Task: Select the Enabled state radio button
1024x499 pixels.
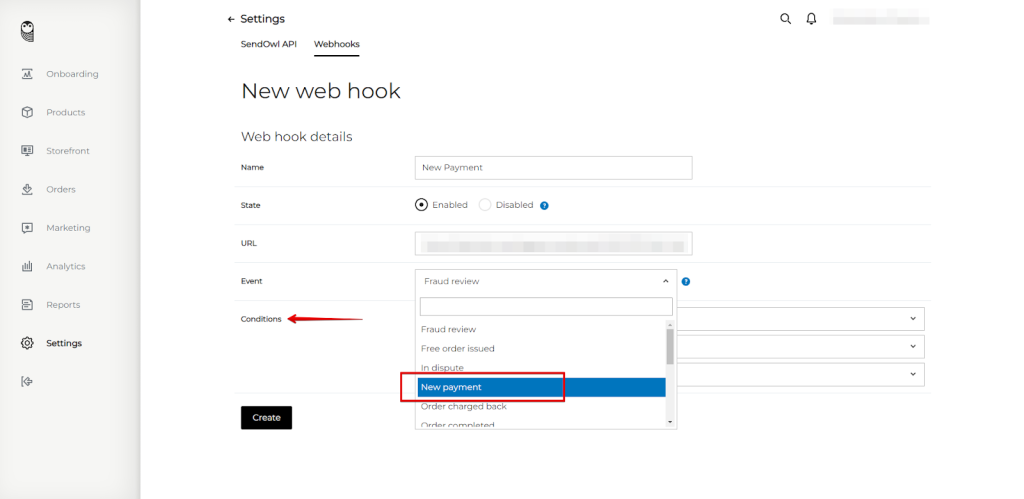Action: 421,205
